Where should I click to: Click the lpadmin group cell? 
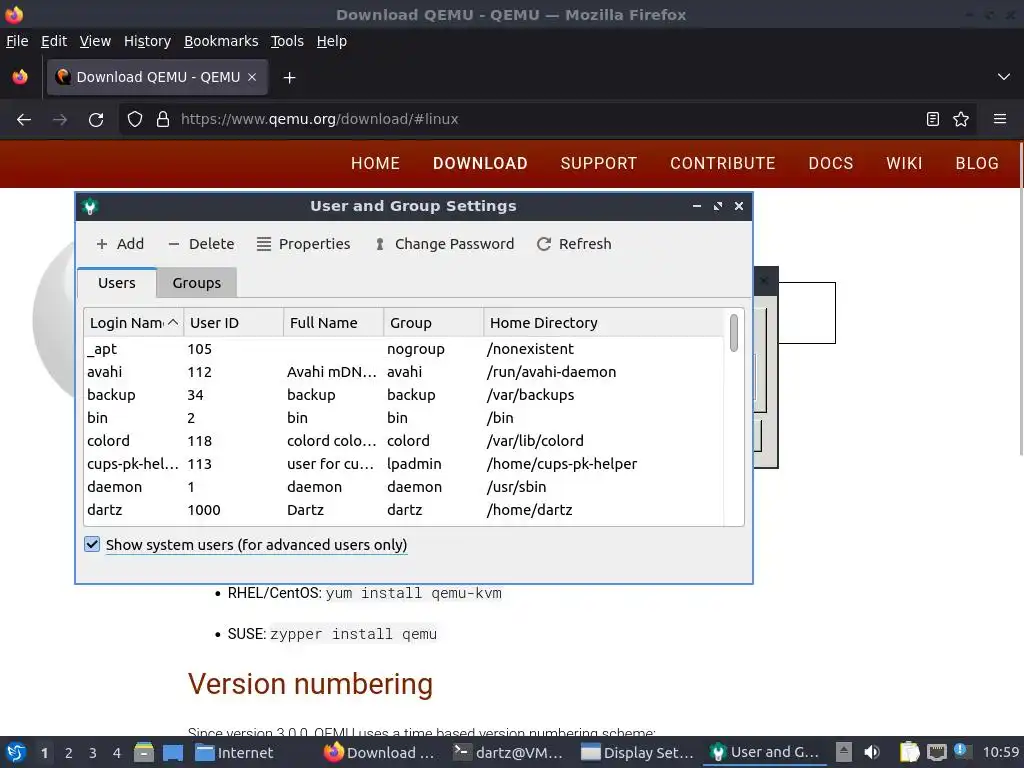pos(414,464)
